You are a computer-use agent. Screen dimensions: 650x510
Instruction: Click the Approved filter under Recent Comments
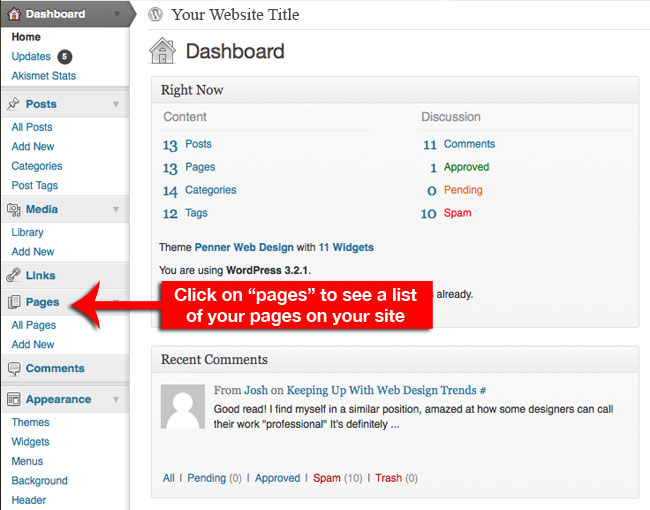pyautogui.click(x=277, y=478)
